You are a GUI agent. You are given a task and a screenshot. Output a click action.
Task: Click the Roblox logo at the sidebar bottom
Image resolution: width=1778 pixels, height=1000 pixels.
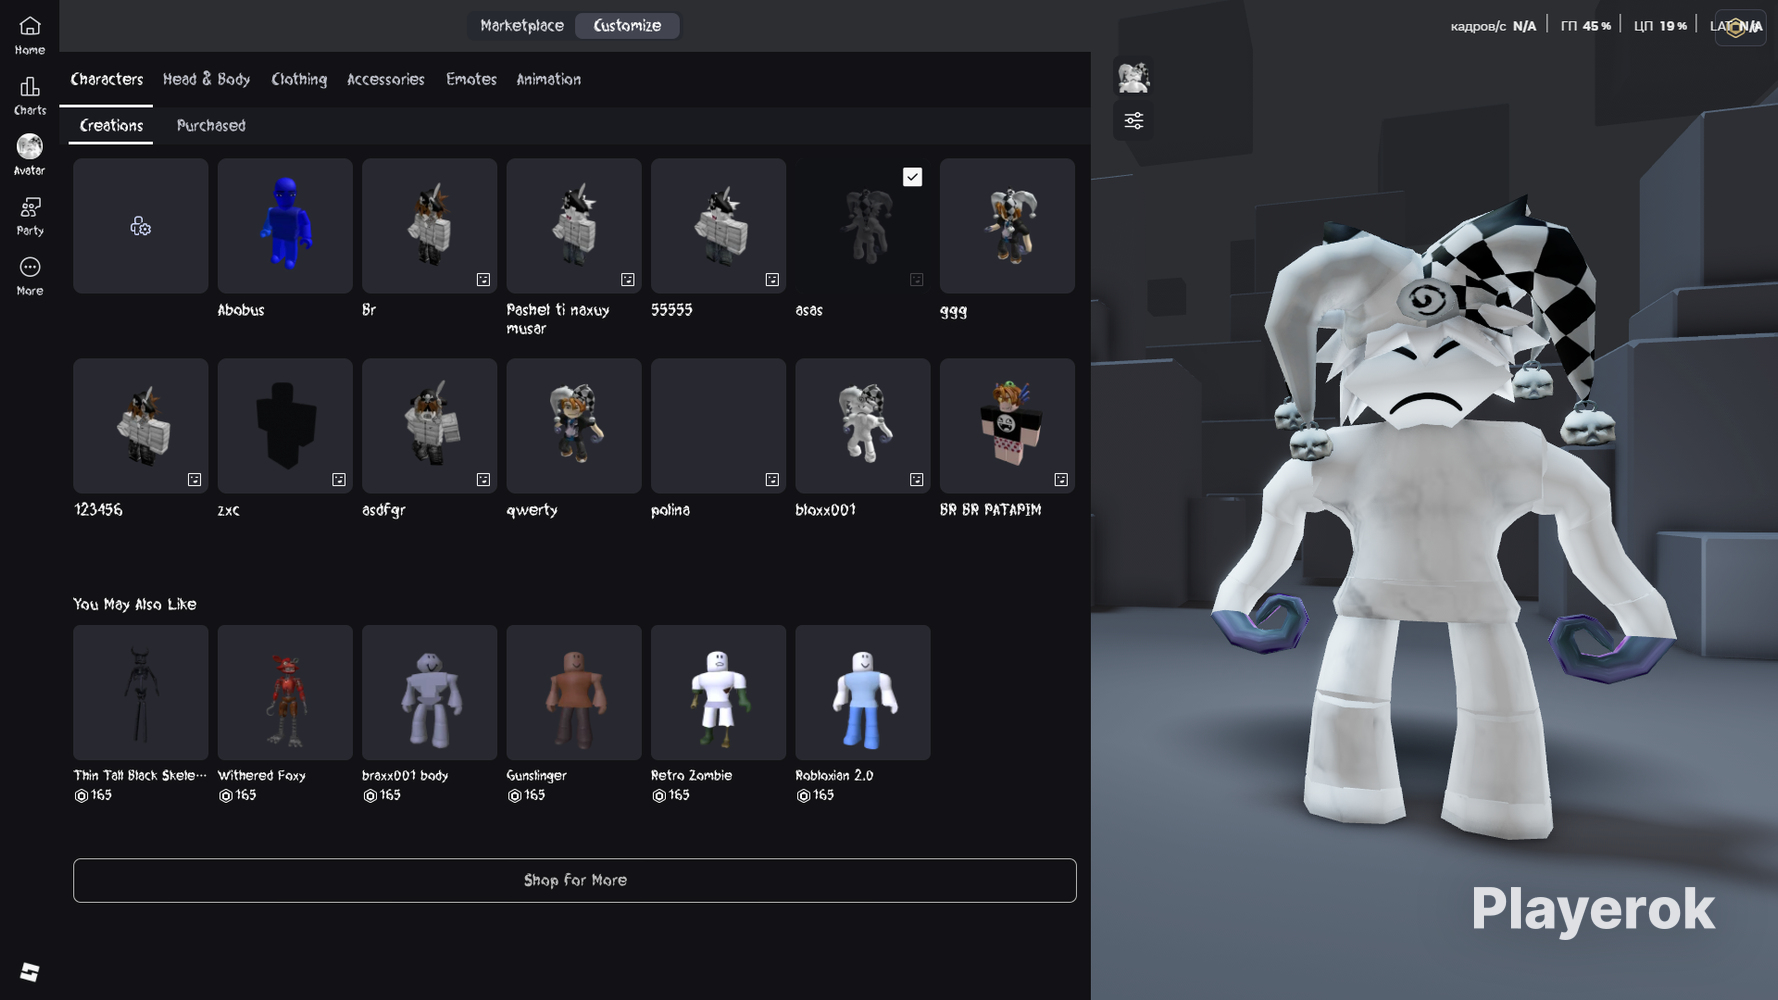pos(29,971)
